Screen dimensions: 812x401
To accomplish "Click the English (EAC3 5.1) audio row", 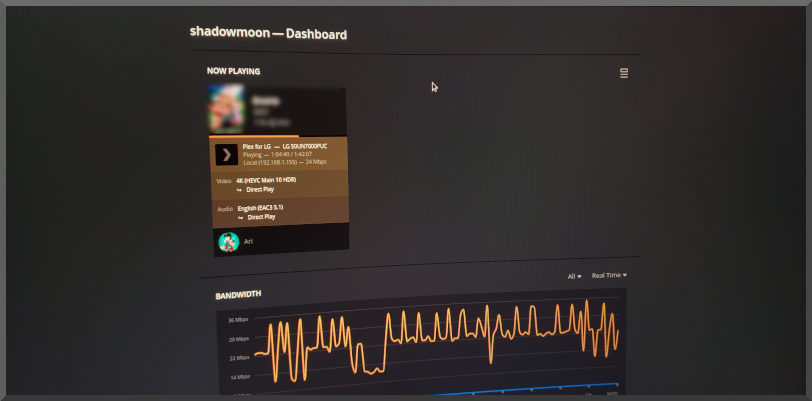I will pos(260,207).
